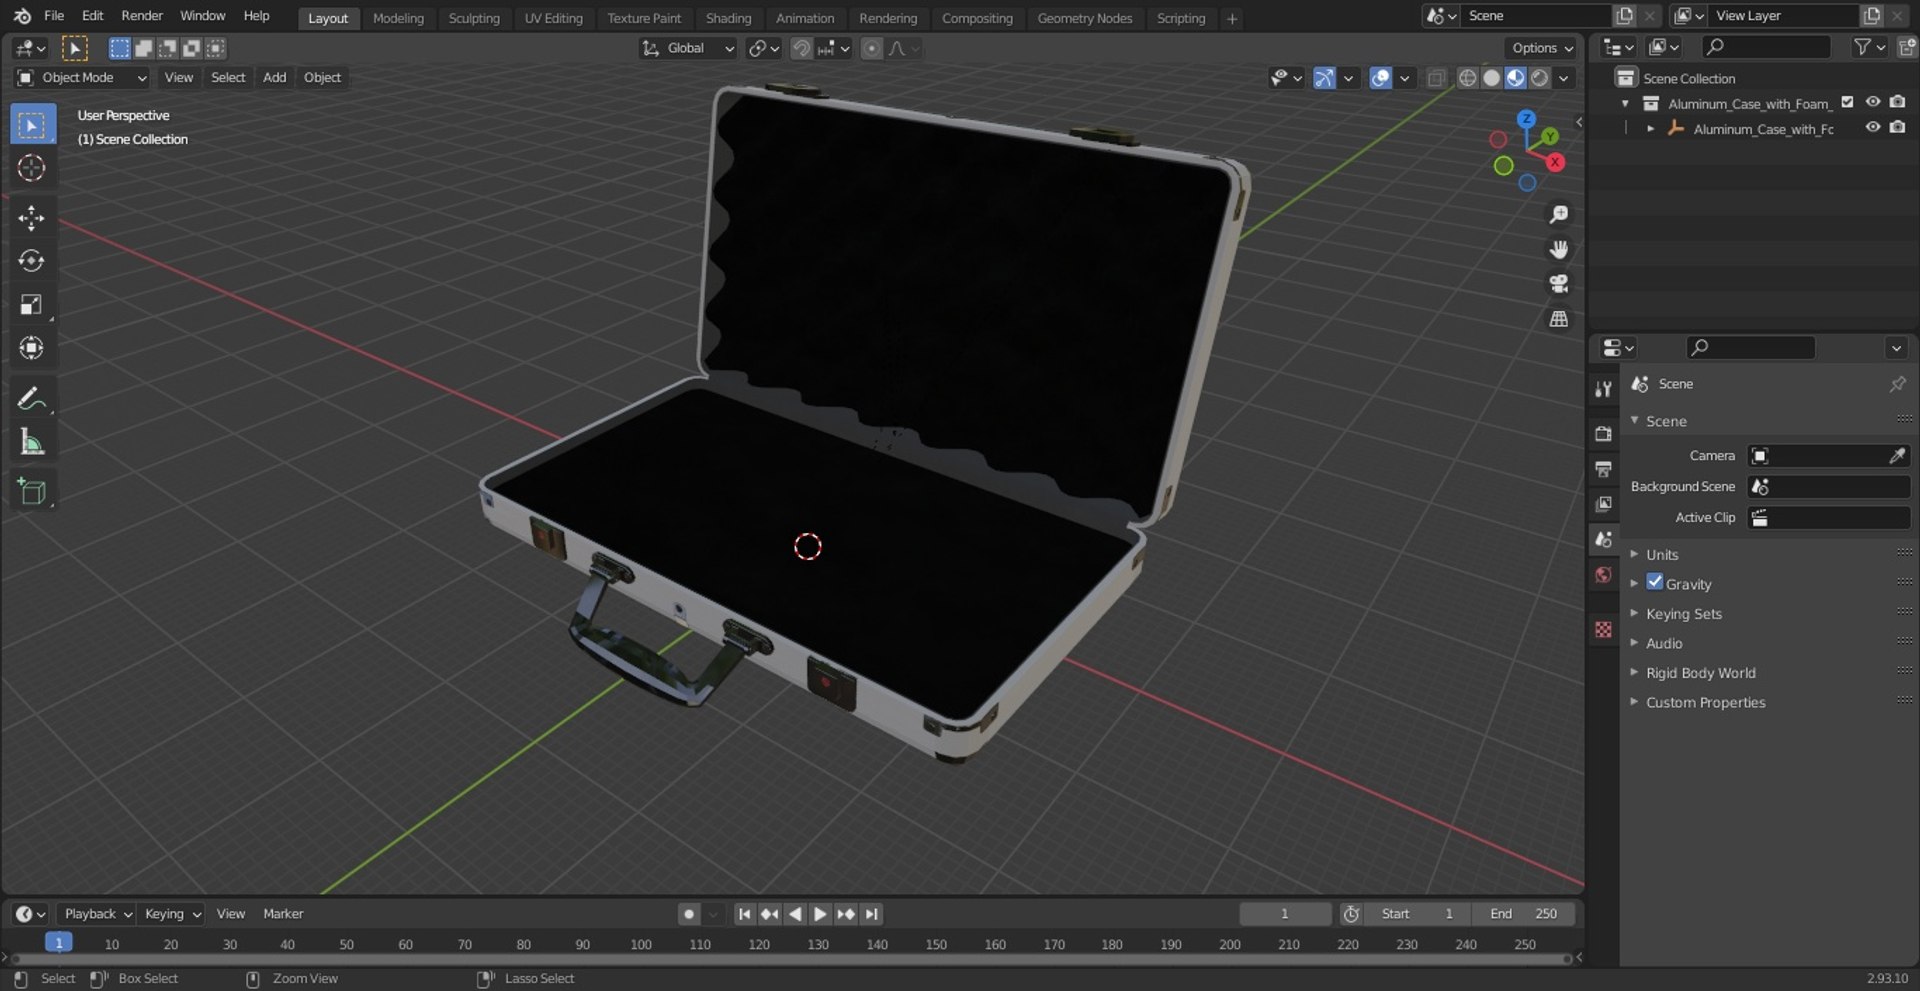Toggle the Gravity checkbox
1920x991 pixels.
pos(1655,582)
